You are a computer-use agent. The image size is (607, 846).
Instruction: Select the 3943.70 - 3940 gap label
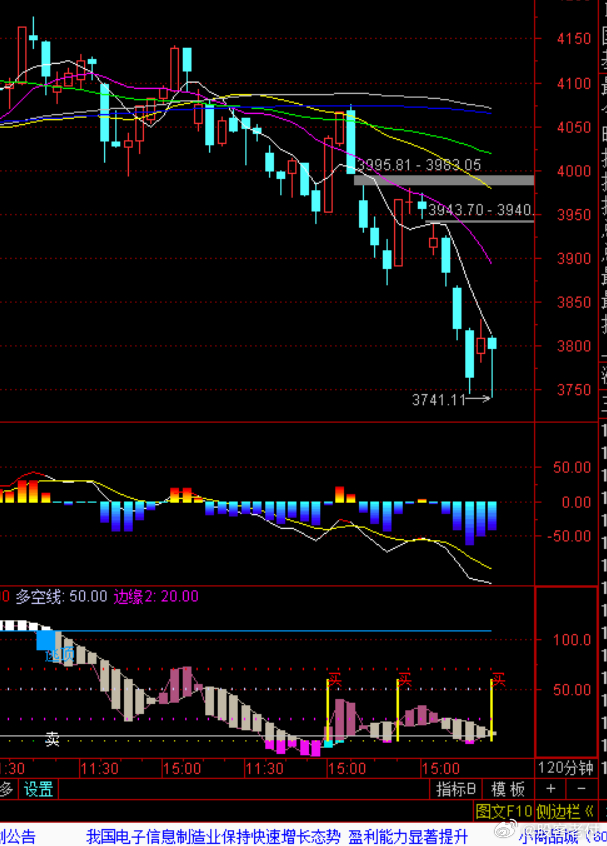tap(480, 209)
